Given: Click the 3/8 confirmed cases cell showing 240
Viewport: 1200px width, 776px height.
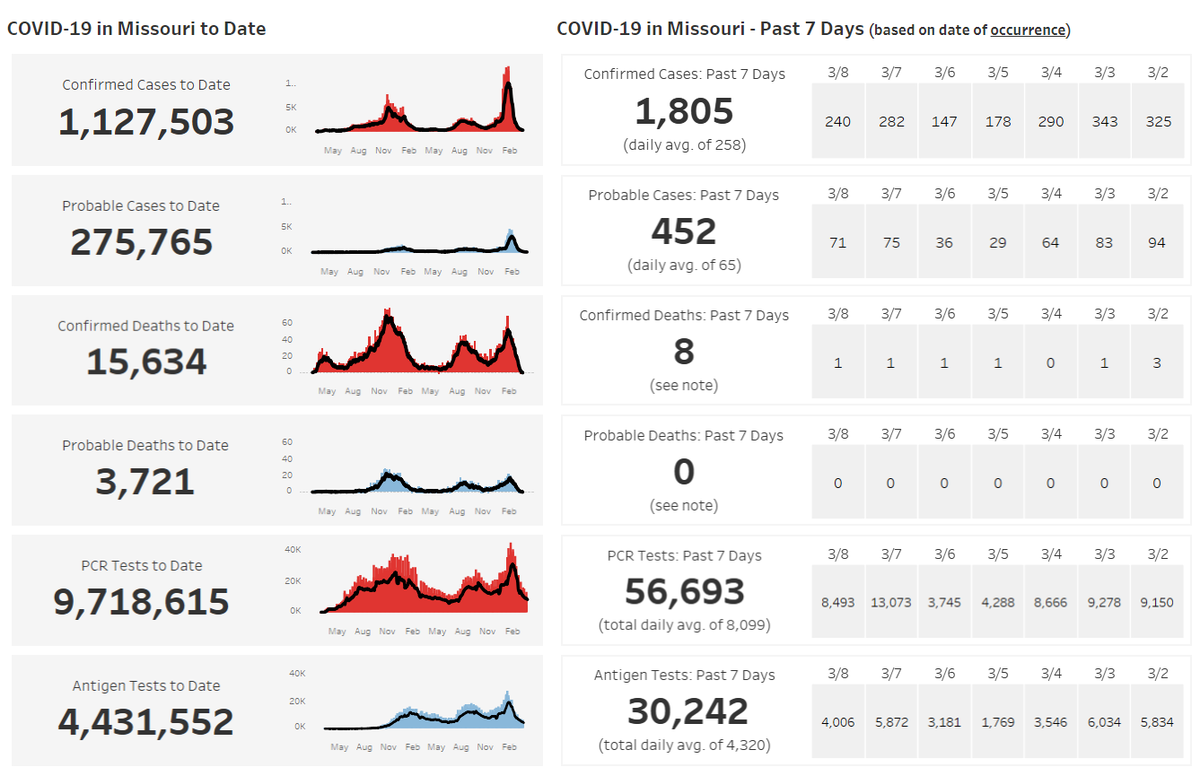Looking at the screenshot, I should pos(838,122).
